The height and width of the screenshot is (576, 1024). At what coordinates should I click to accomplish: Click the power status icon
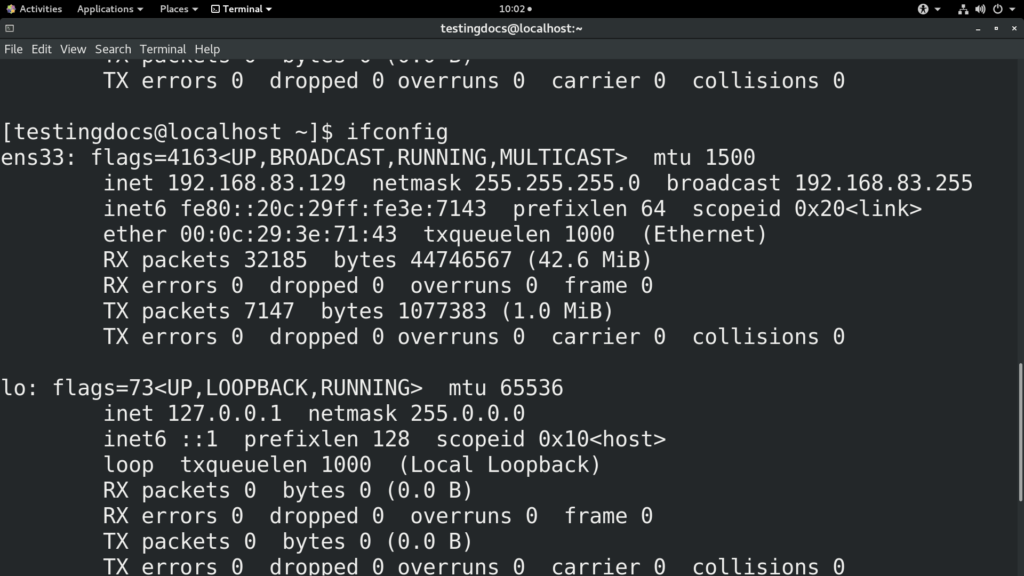pyautogui.click(x=998, y=9)
